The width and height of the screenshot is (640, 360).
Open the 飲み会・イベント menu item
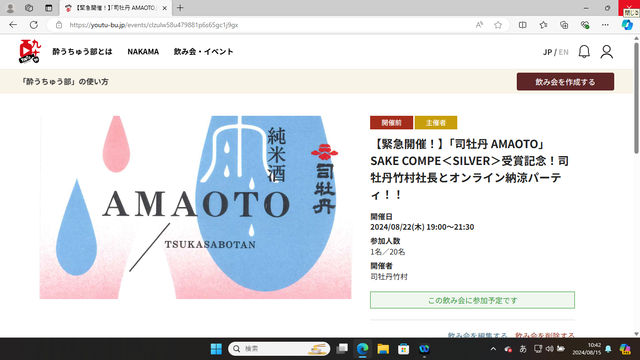tap(203, 51)
